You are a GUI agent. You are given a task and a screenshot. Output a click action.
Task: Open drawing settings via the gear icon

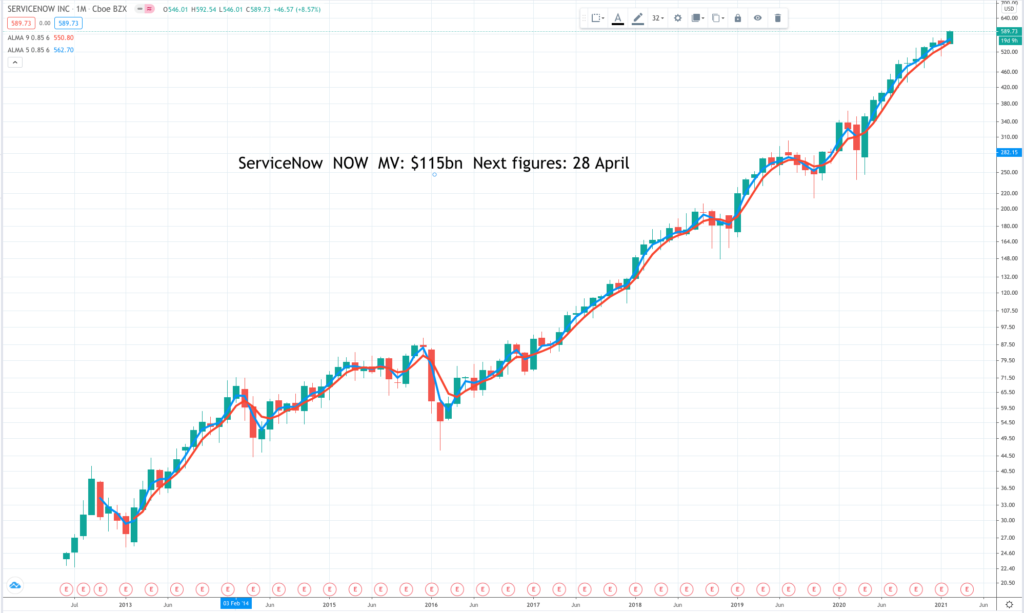(678, 18)
